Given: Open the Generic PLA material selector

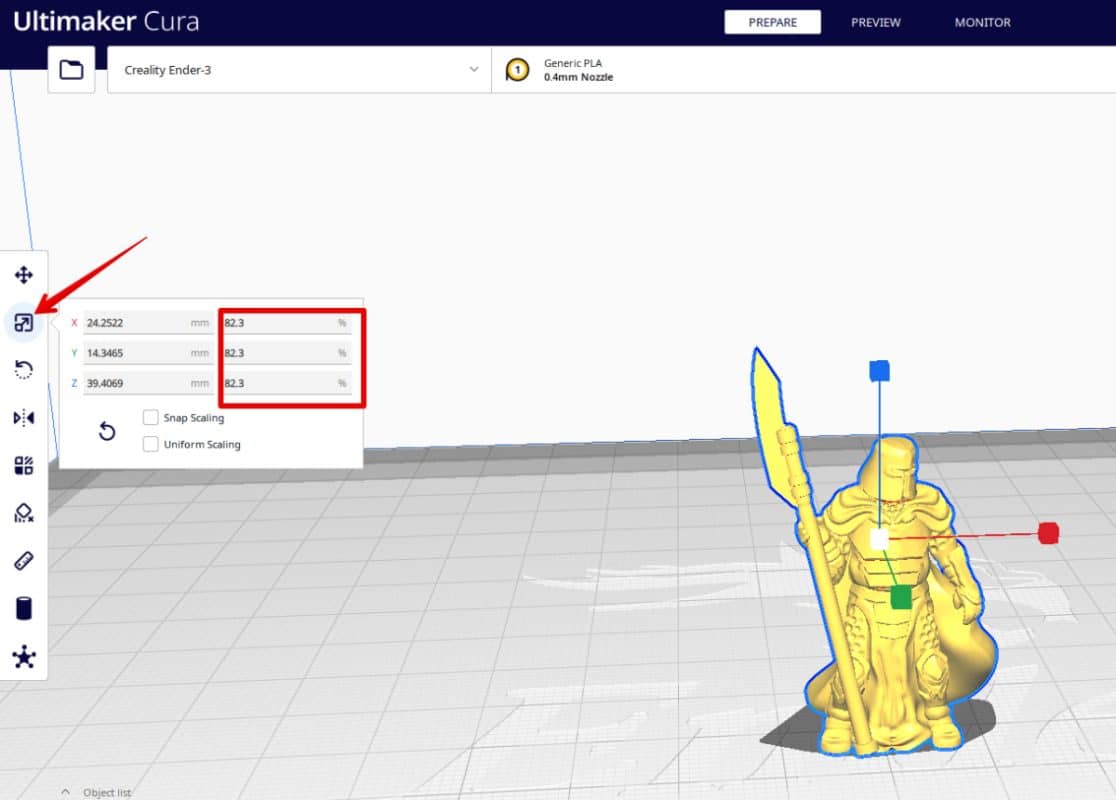Looking at the screenshot, I should coord(578,70).
